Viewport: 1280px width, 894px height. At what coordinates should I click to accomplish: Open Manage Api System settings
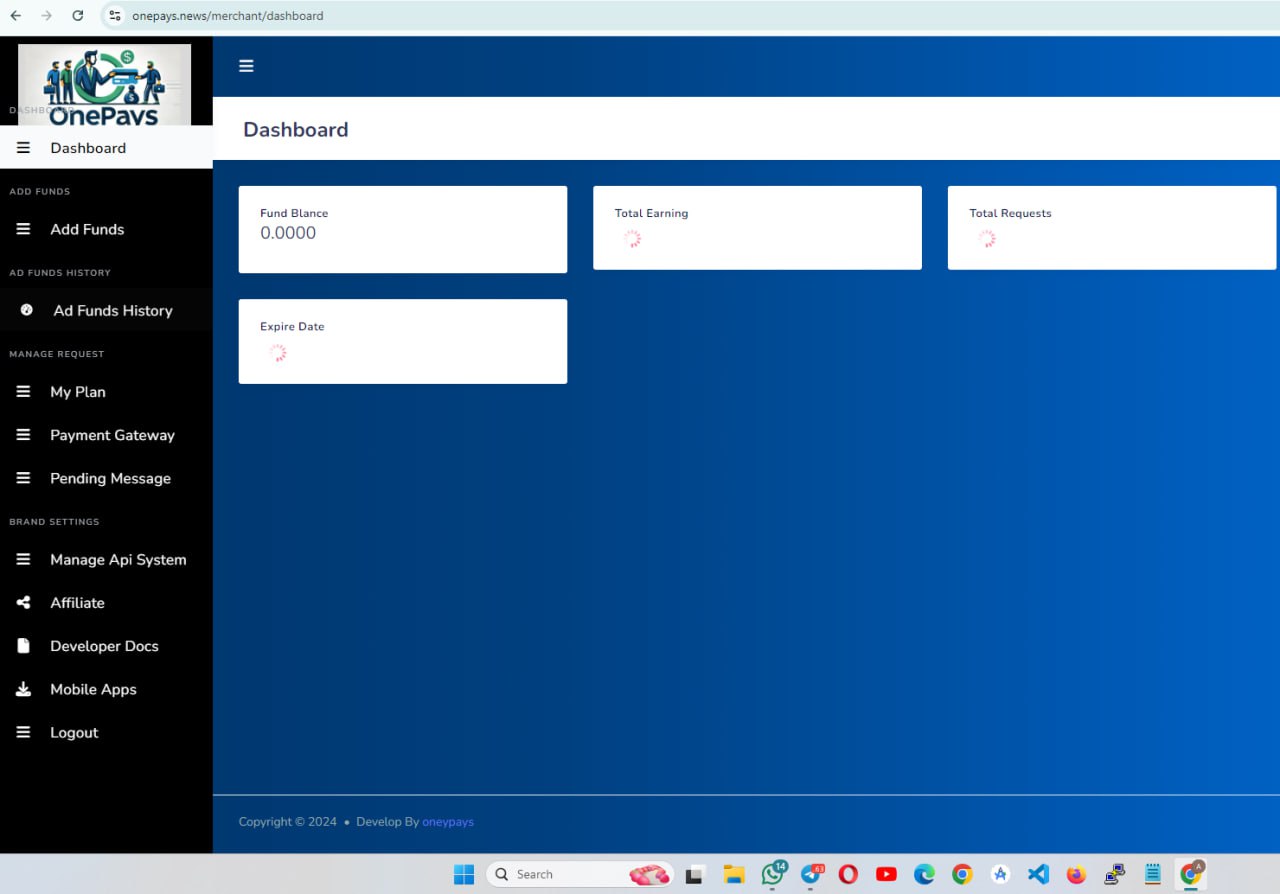click(118, 560)
